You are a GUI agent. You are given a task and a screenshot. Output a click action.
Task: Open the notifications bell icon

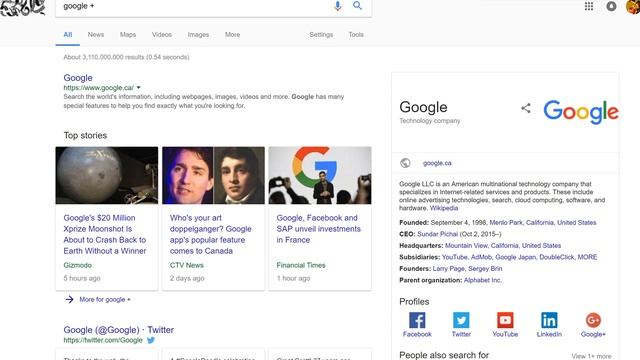pyautogui.click(x=611, y=6)
